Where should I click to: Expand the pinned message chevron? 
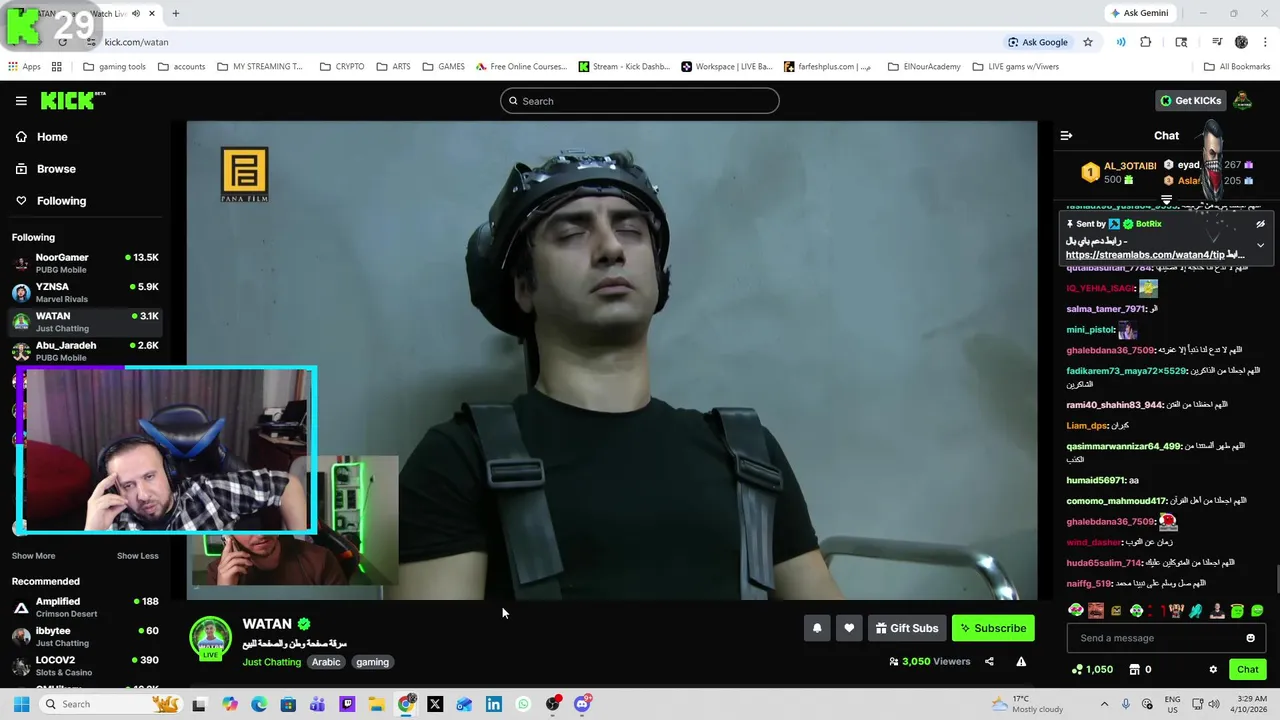[x=1260, y=245]
